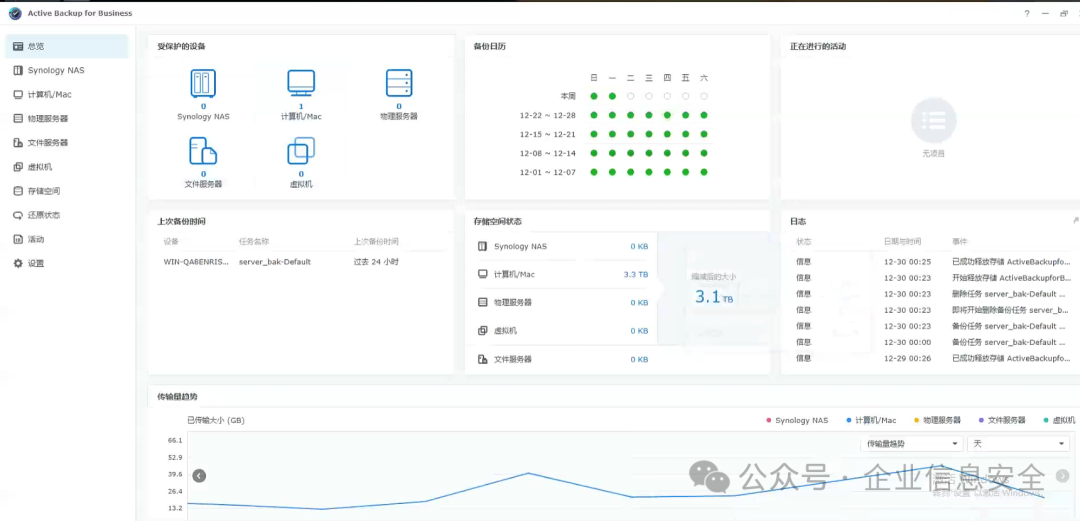The width and height of the screenshot is (1080, 521).
Task: Toggle the Synology NAS legend dot
Action: 769,420
